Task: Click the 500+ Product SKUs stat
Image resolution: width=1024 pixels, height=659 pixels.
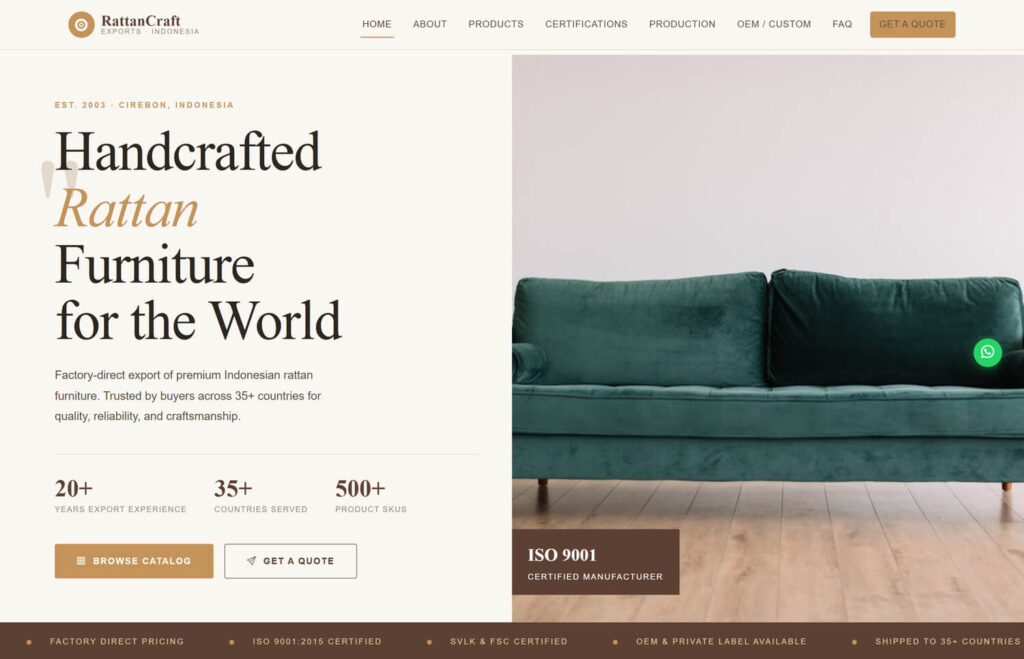Action: (x=371, y=496)
